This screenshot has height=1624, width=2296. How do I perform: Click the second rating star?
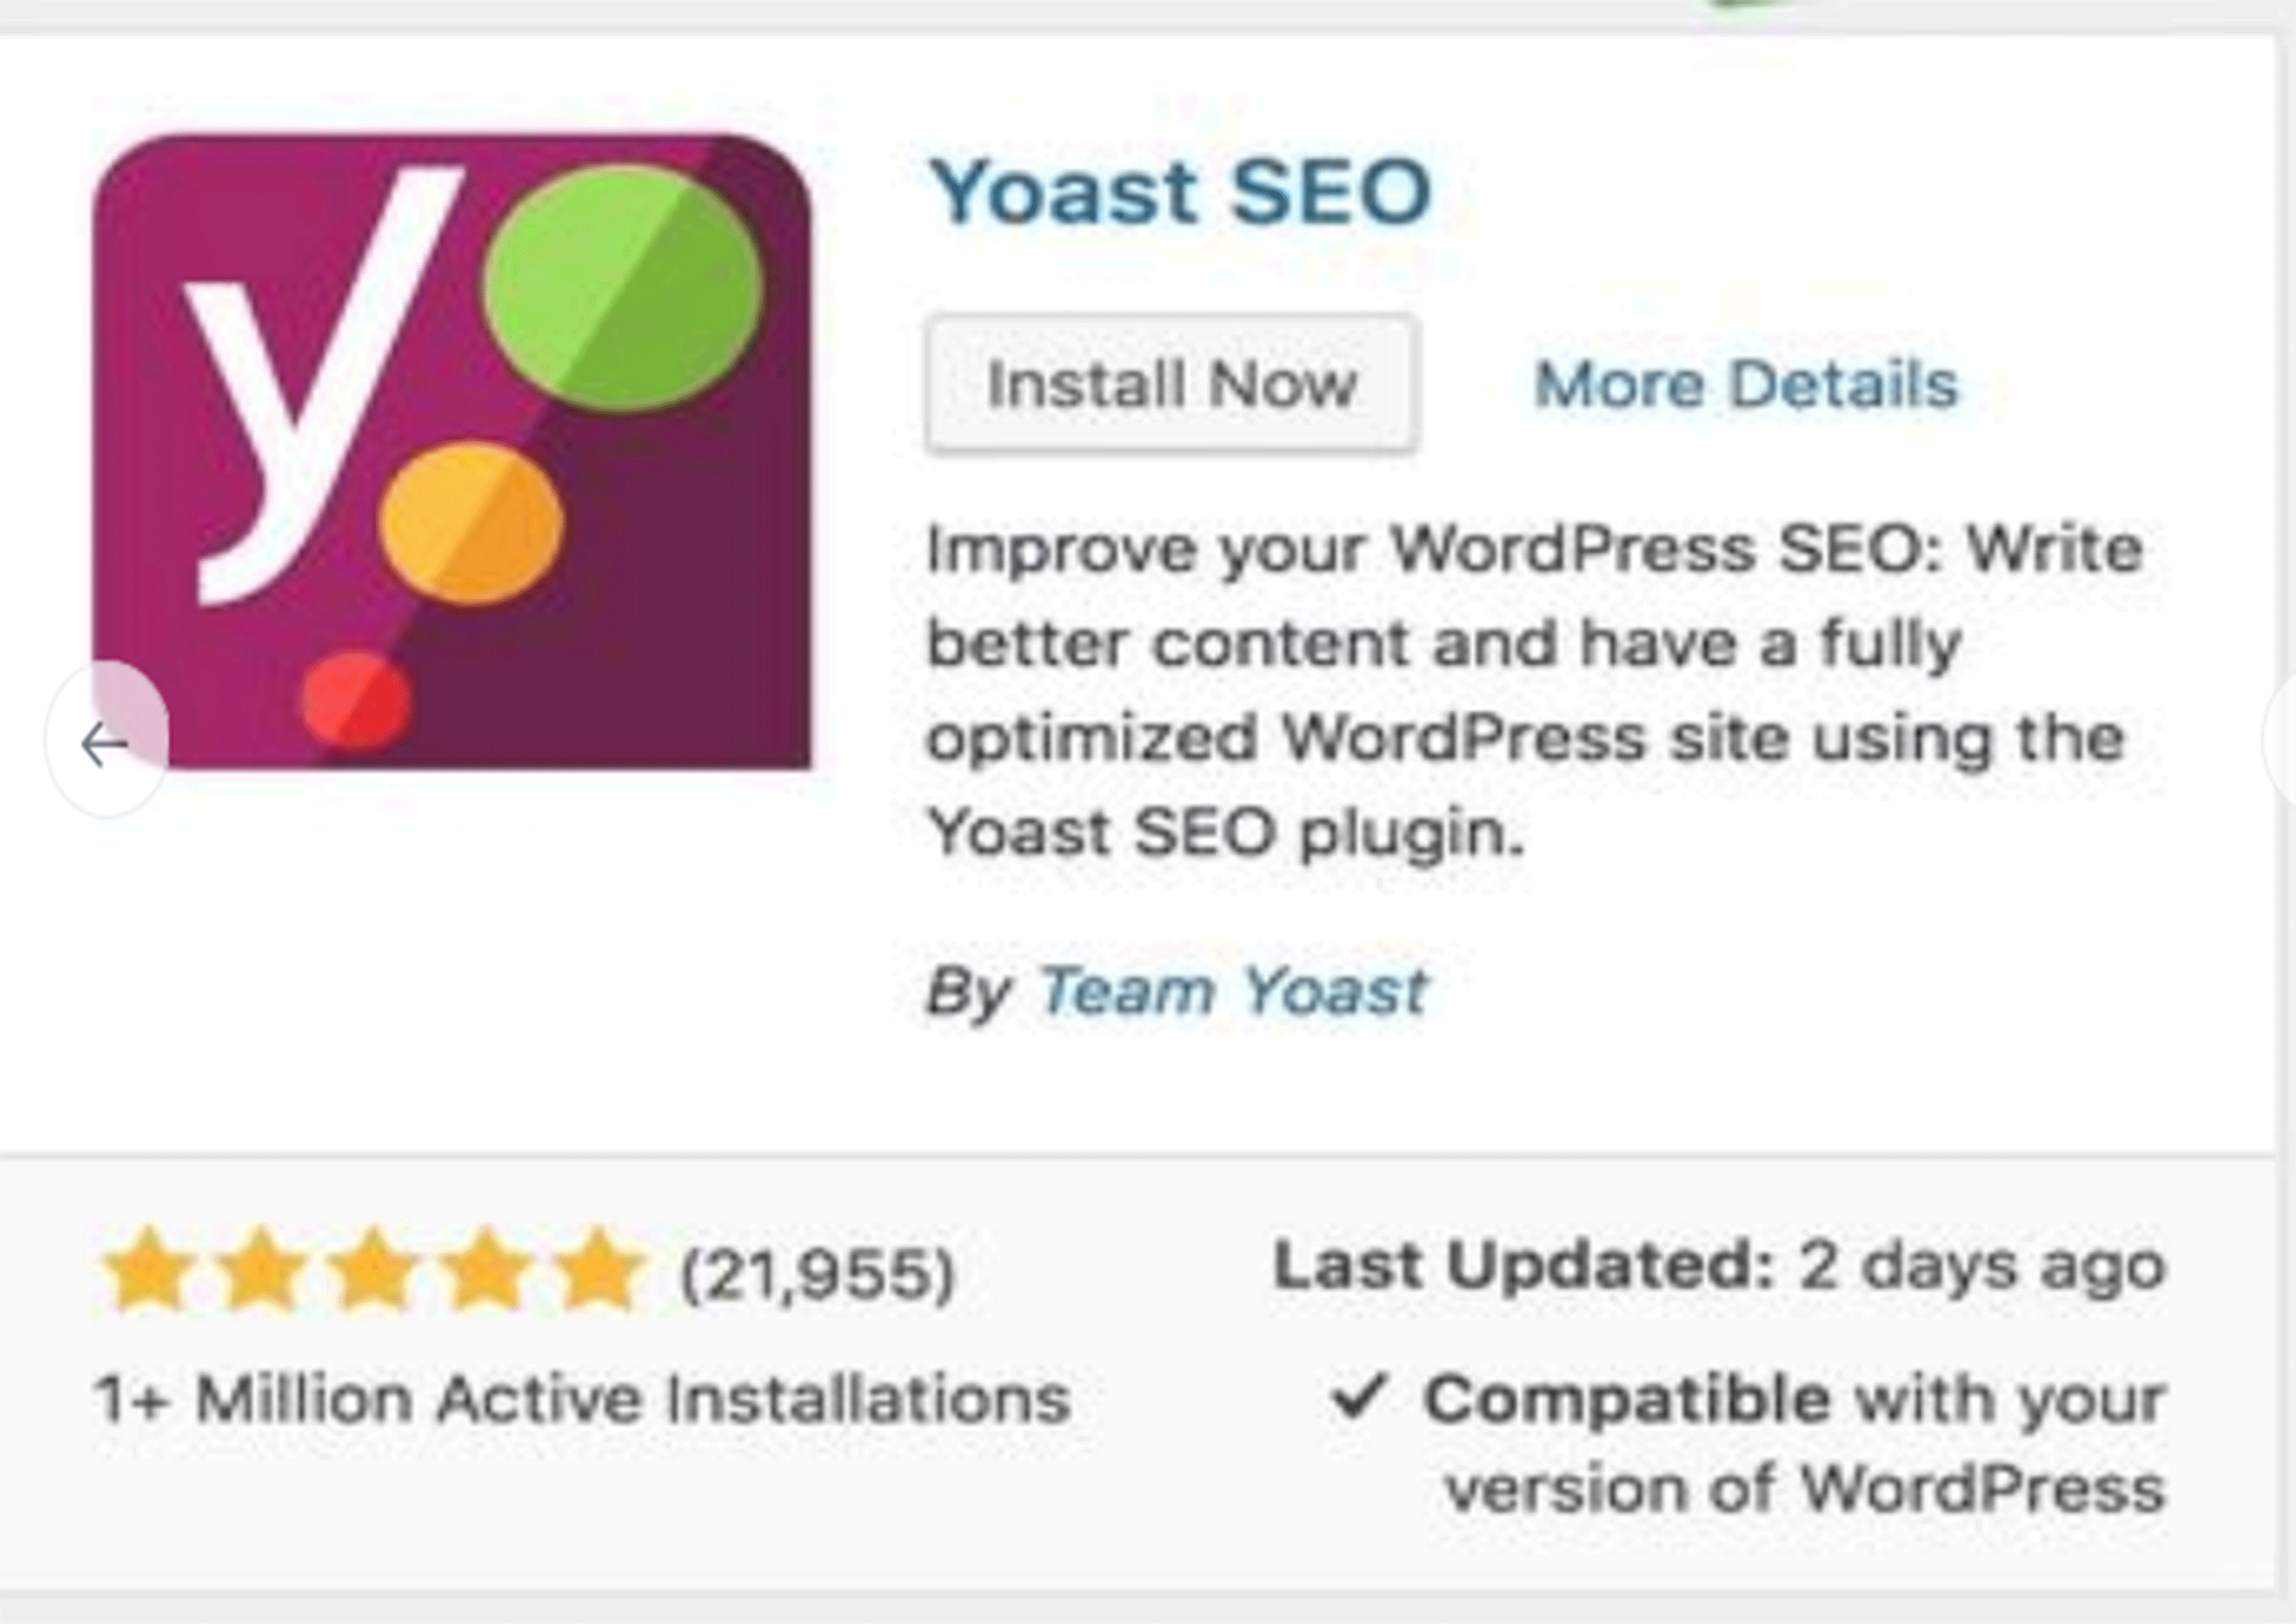coord(261,1268)
